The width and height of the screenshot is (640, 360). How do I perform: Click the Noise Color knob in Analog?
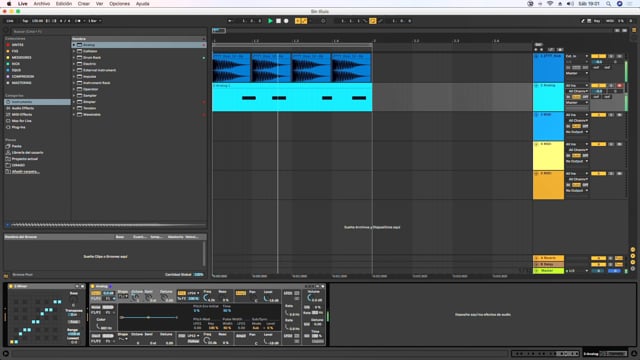tap(99, 326)
